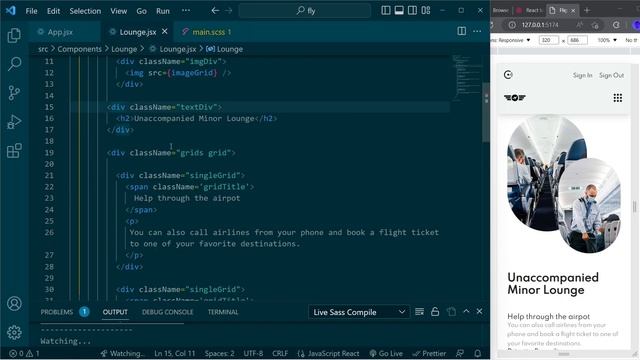The height and width of the screenshot is (360, 640).
Task: Click the command center search box
Action: (305, 11)
